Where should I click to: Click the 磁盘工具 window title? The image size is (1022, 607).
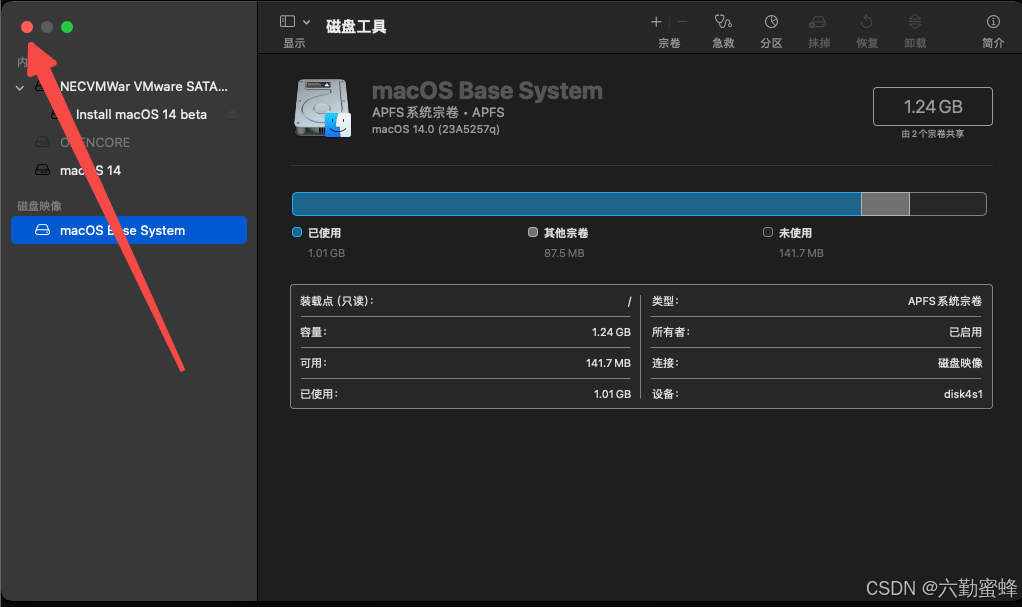[x=356, y=26]
